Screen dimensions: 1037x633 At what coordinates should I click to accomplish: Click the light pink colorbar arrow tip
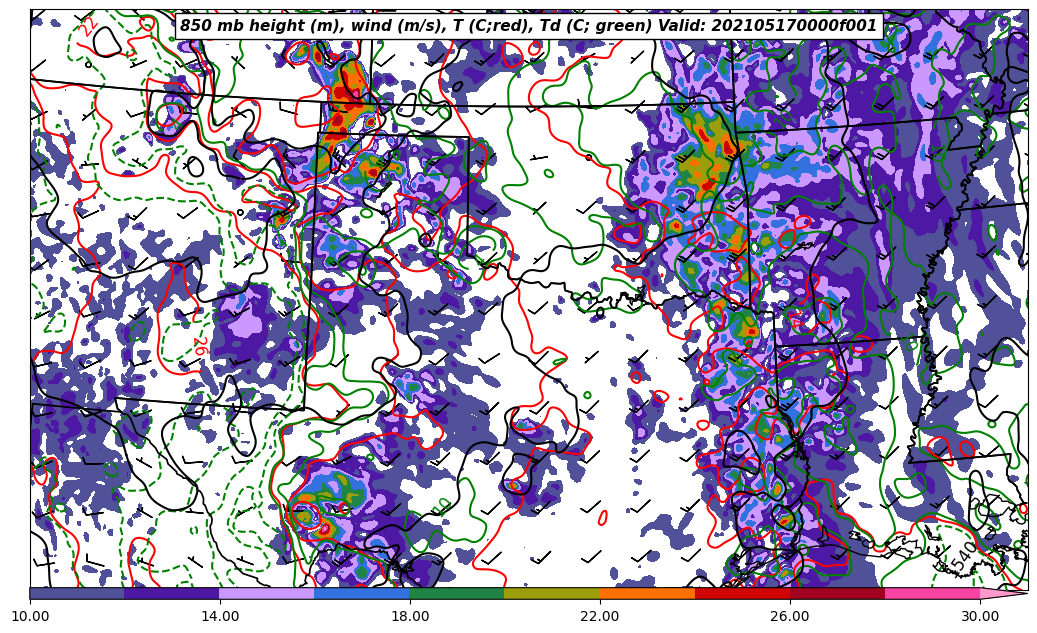click(1003, 593)
